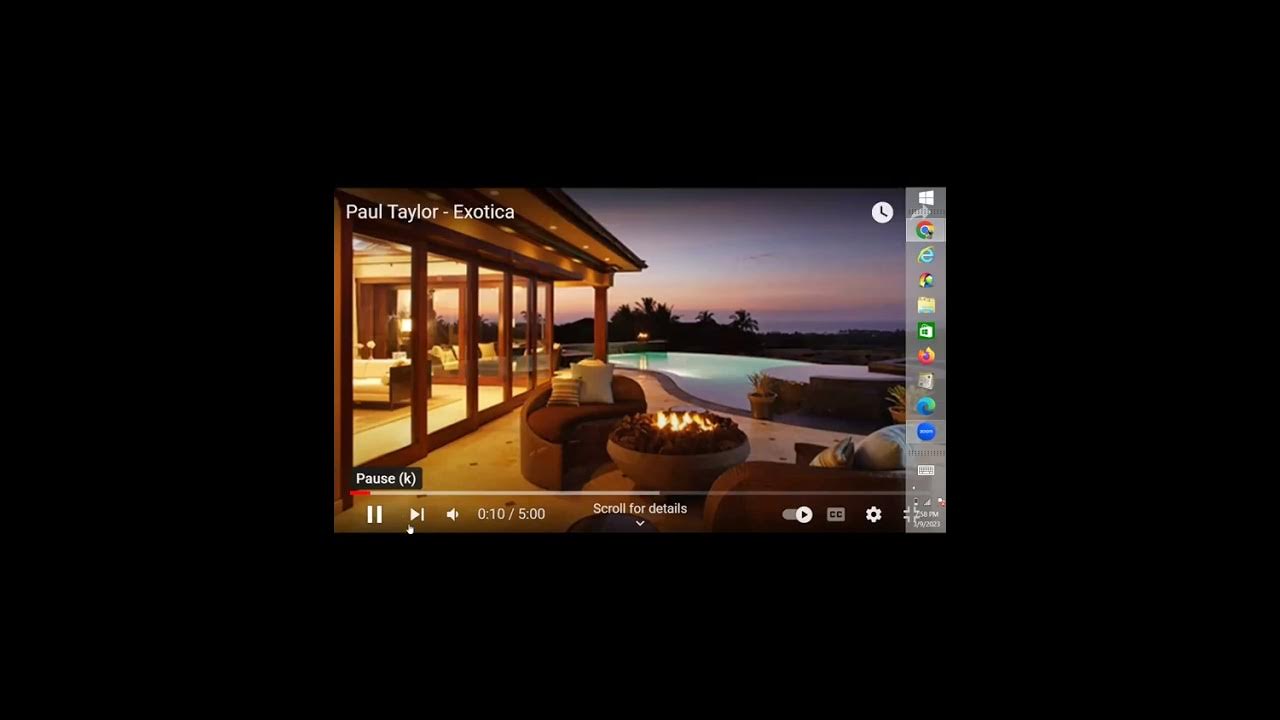Viewport: 1280px width, 720px height.
Task: Click the Scroll for details label
Action: tap(640, 508)
